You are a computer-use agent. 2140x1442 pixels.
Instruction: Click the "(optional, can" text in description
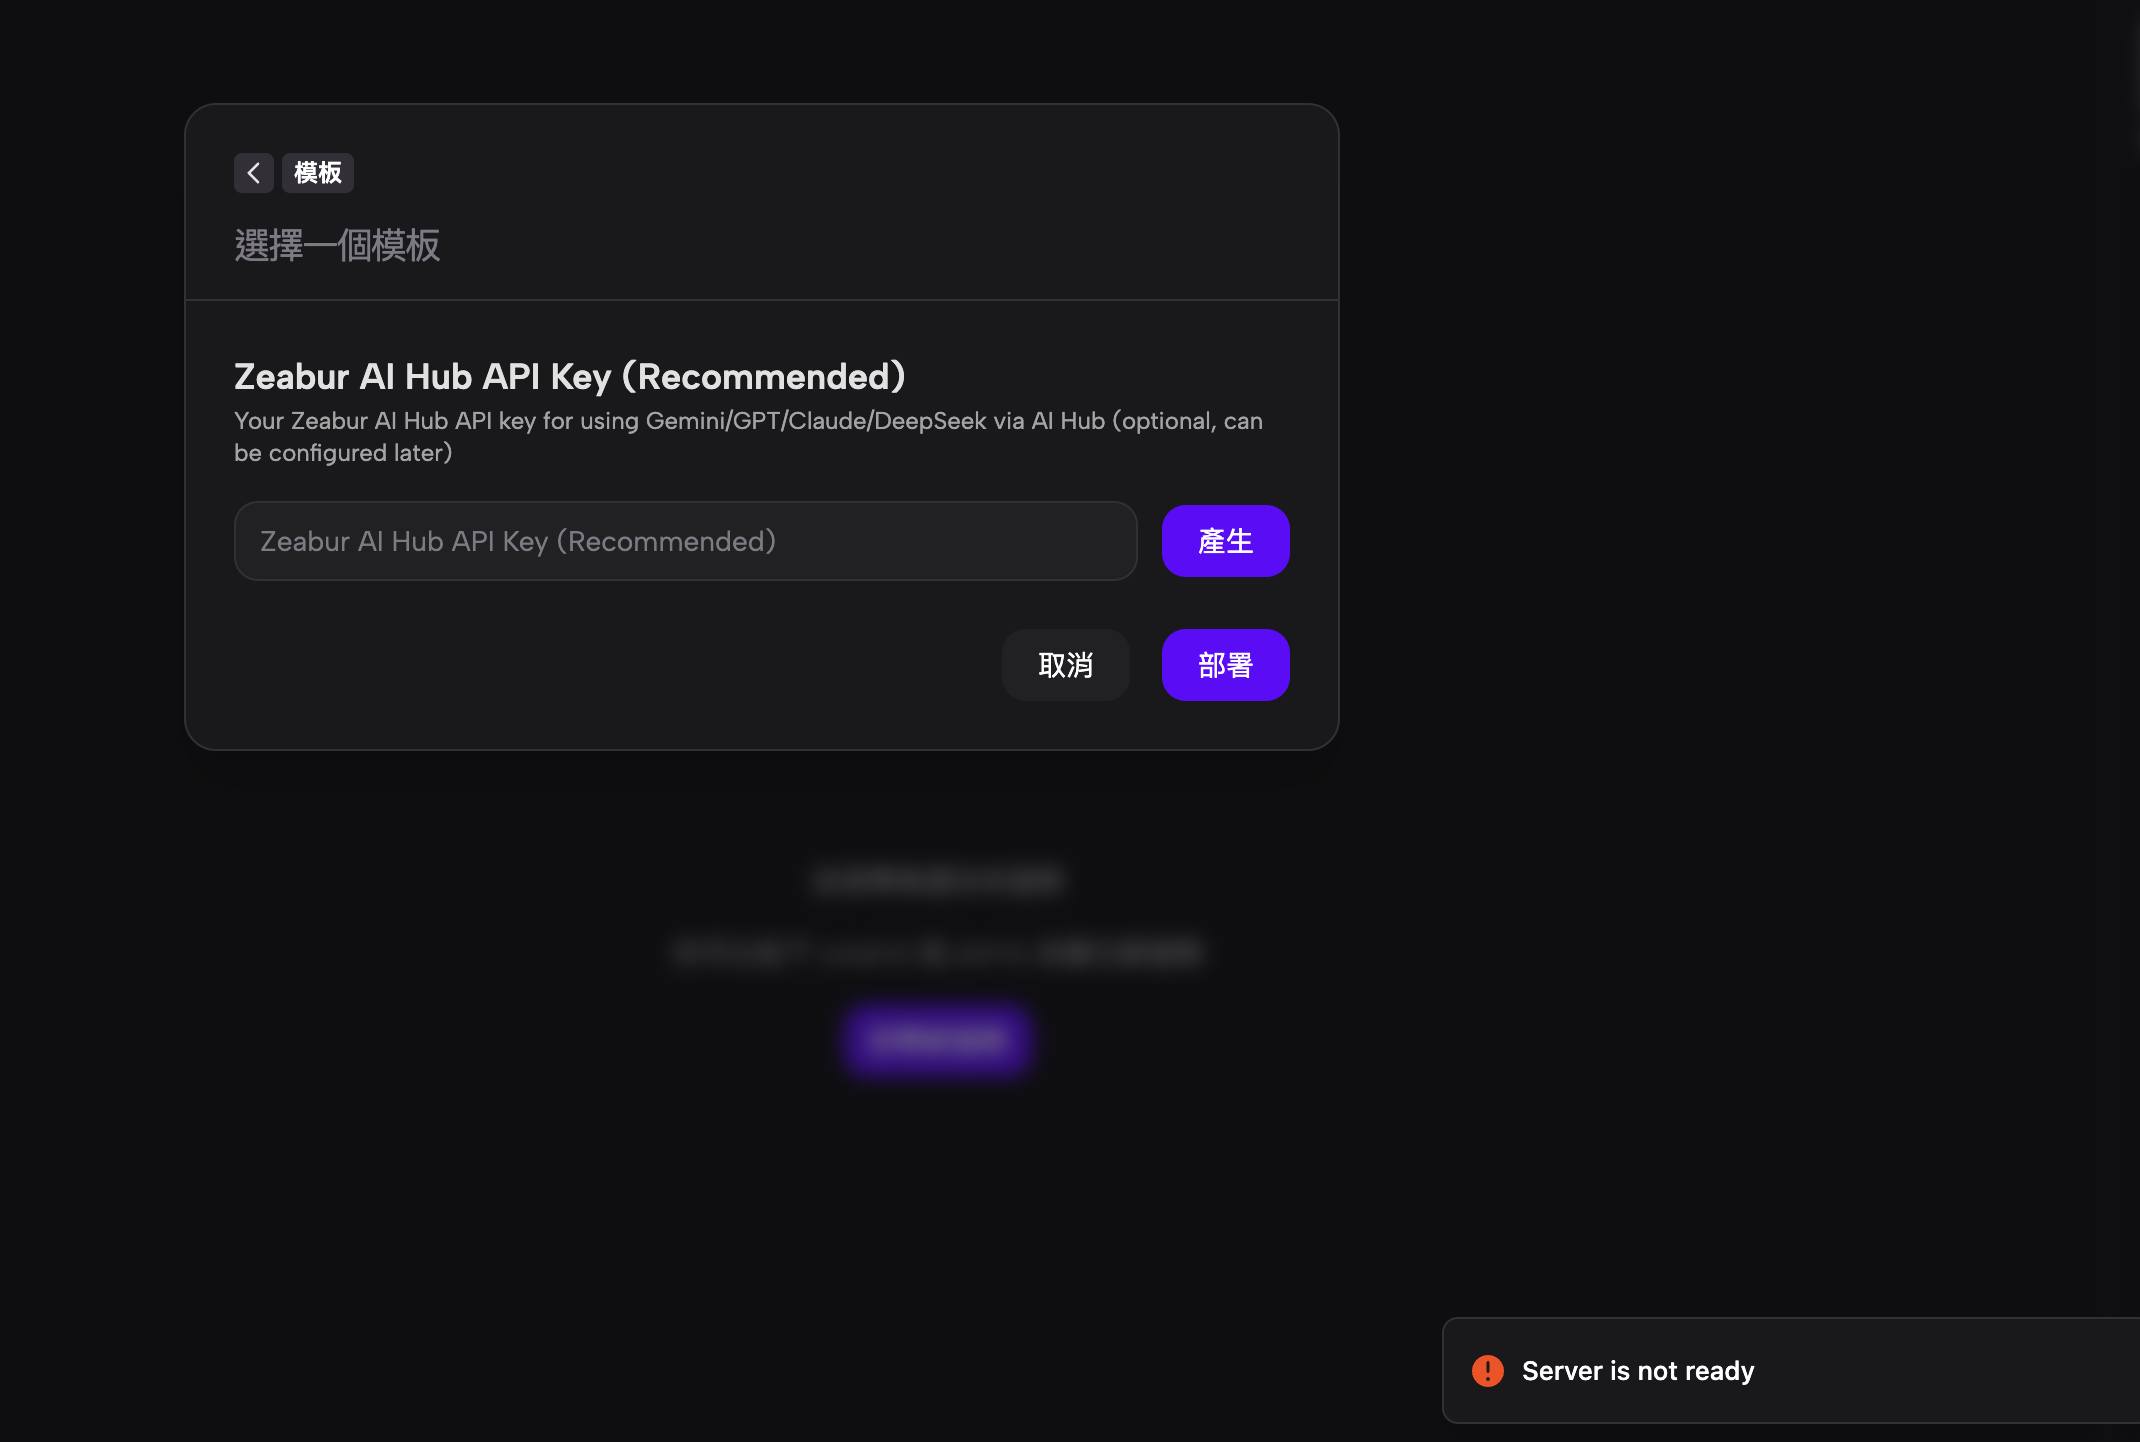(1187, 421)
